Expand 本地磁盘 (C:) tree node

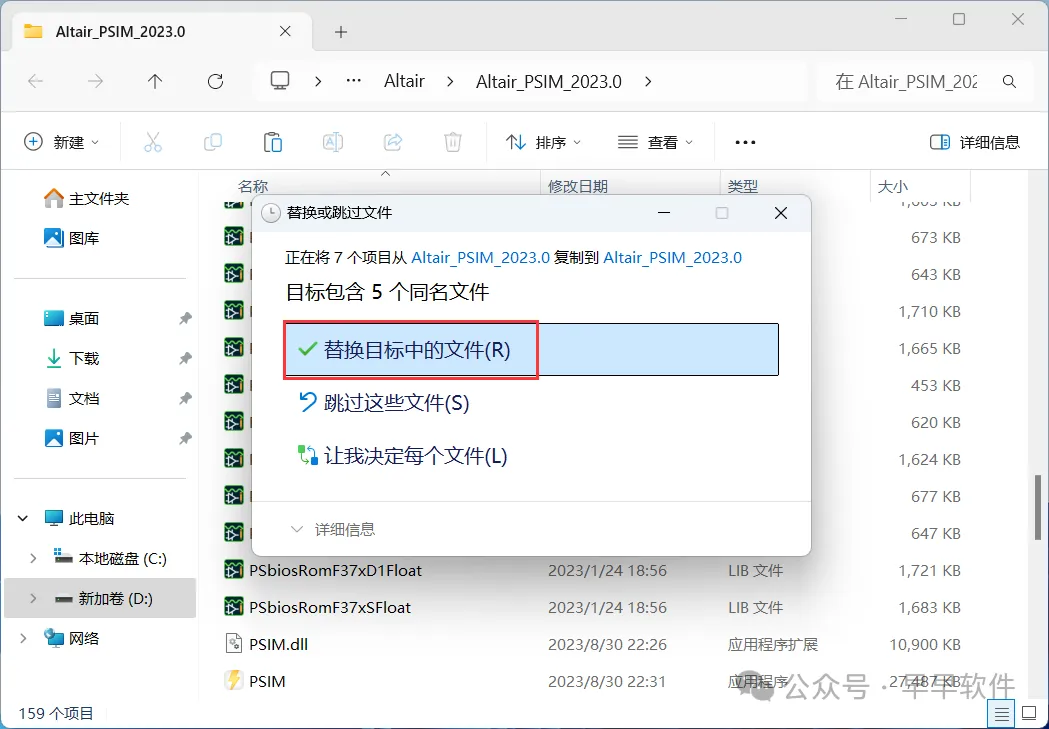click(33, 558)
